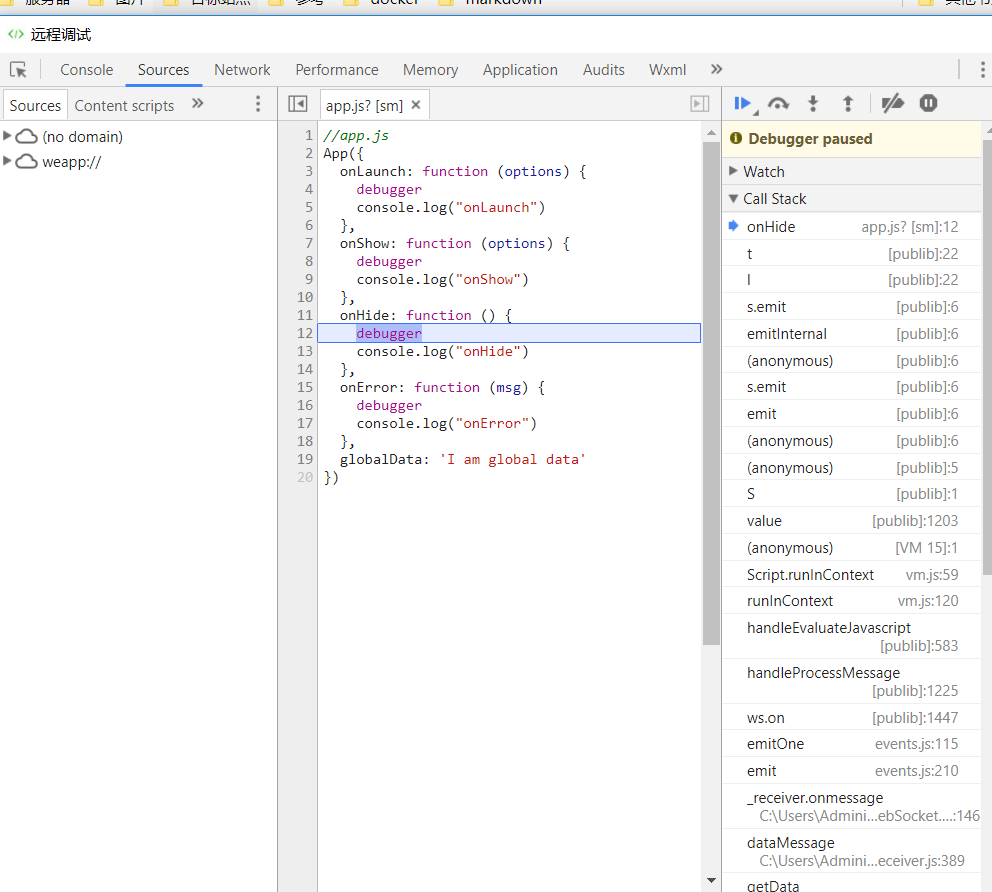Open the Network tab
The width and height of the screenshot is (992, 892).
click(242, 70)
